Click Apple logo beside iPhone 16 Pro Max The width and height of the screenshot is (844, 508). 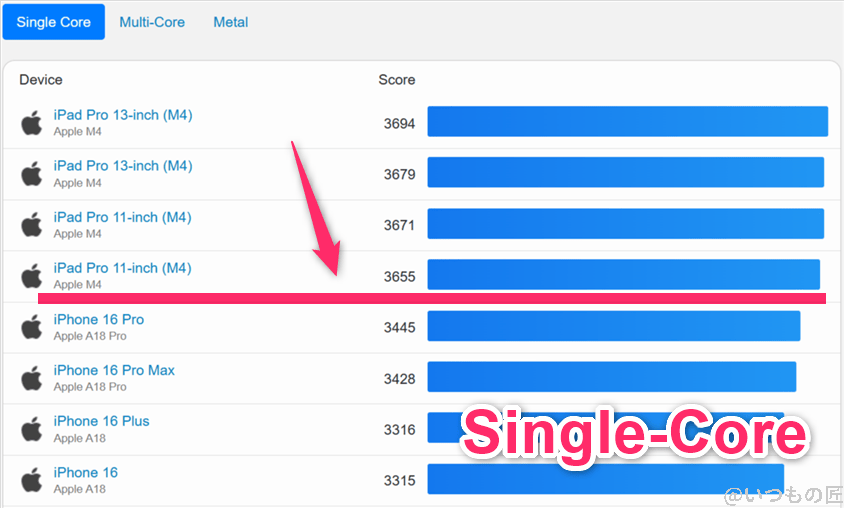32,378
